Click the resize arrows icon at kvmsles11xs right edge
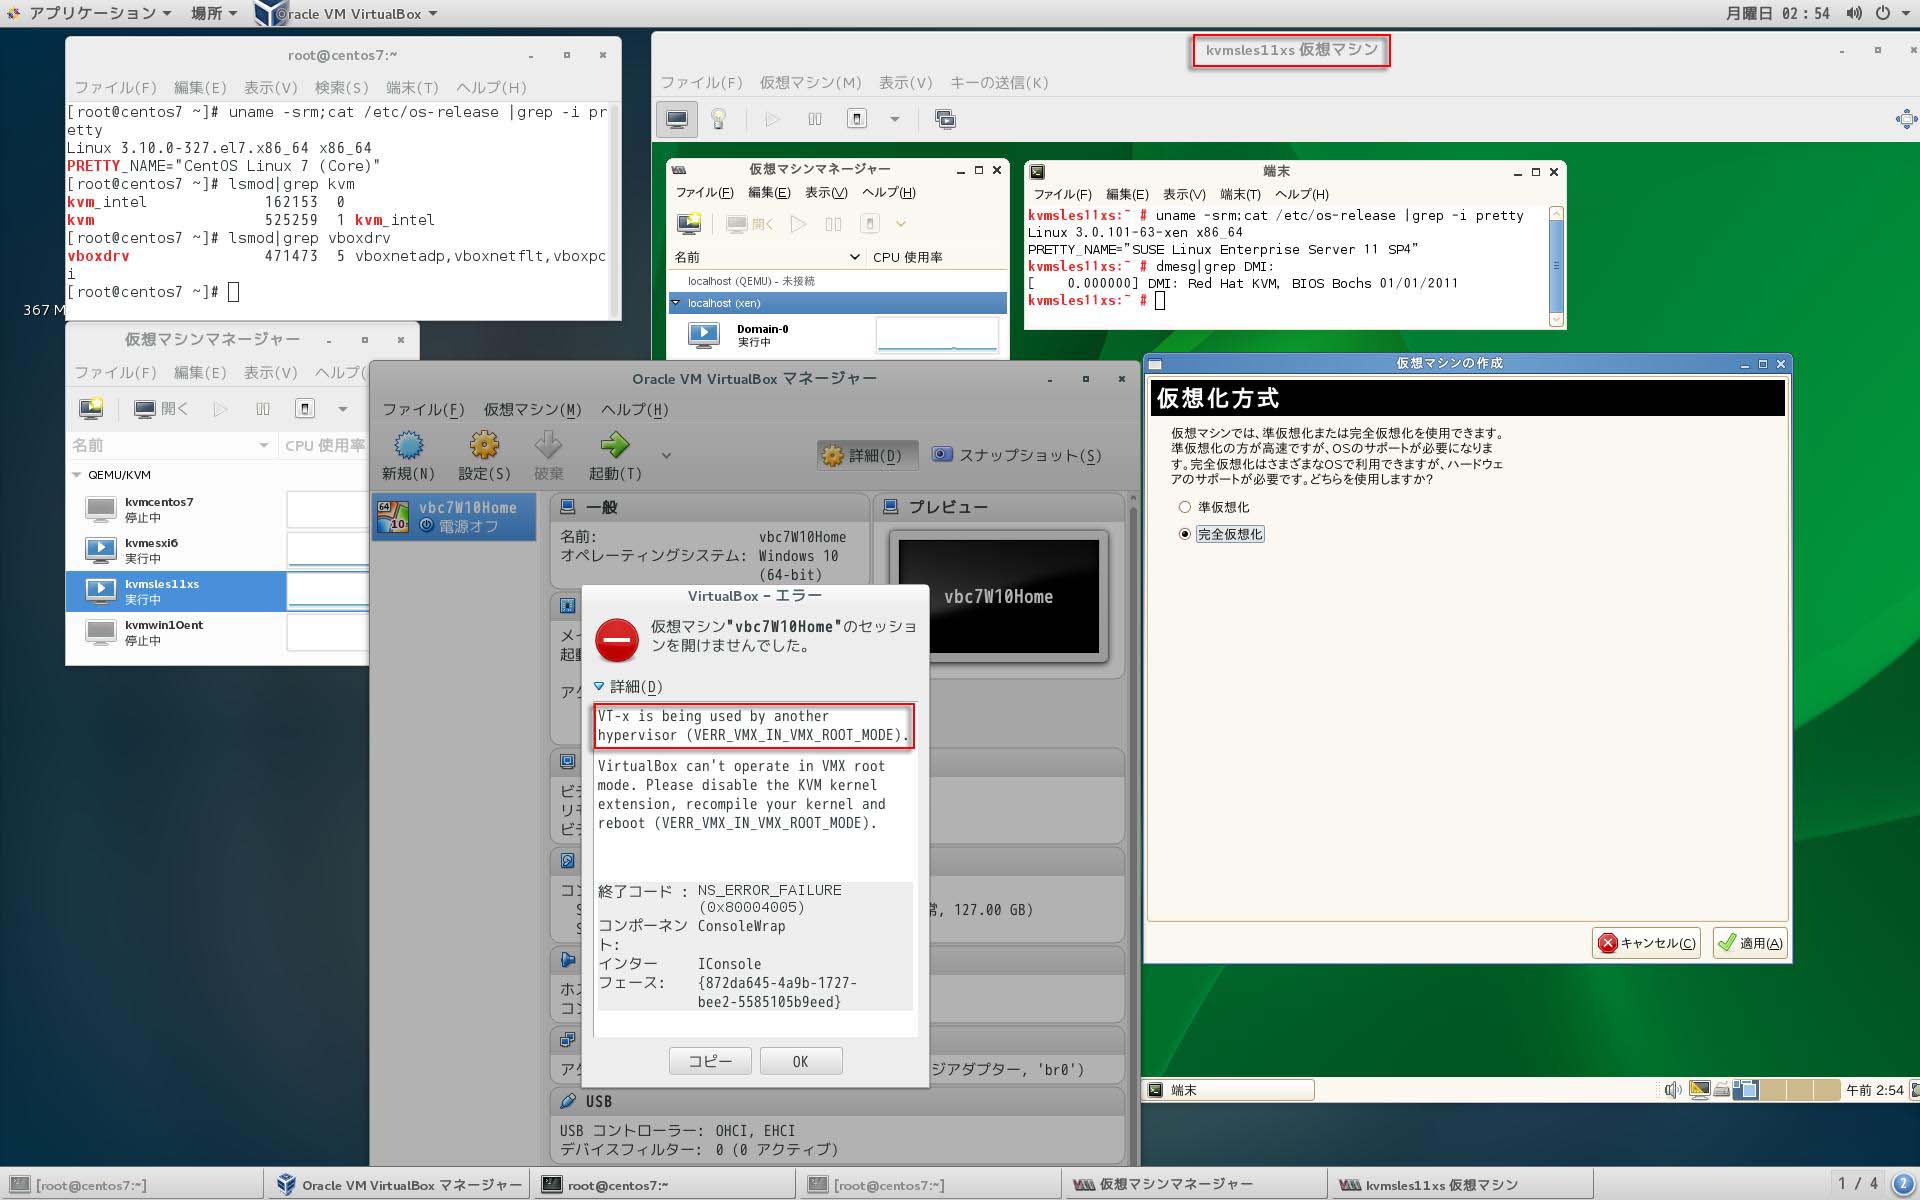The height and width of the screenshot is (1200, 1920). click(1906, 120)
